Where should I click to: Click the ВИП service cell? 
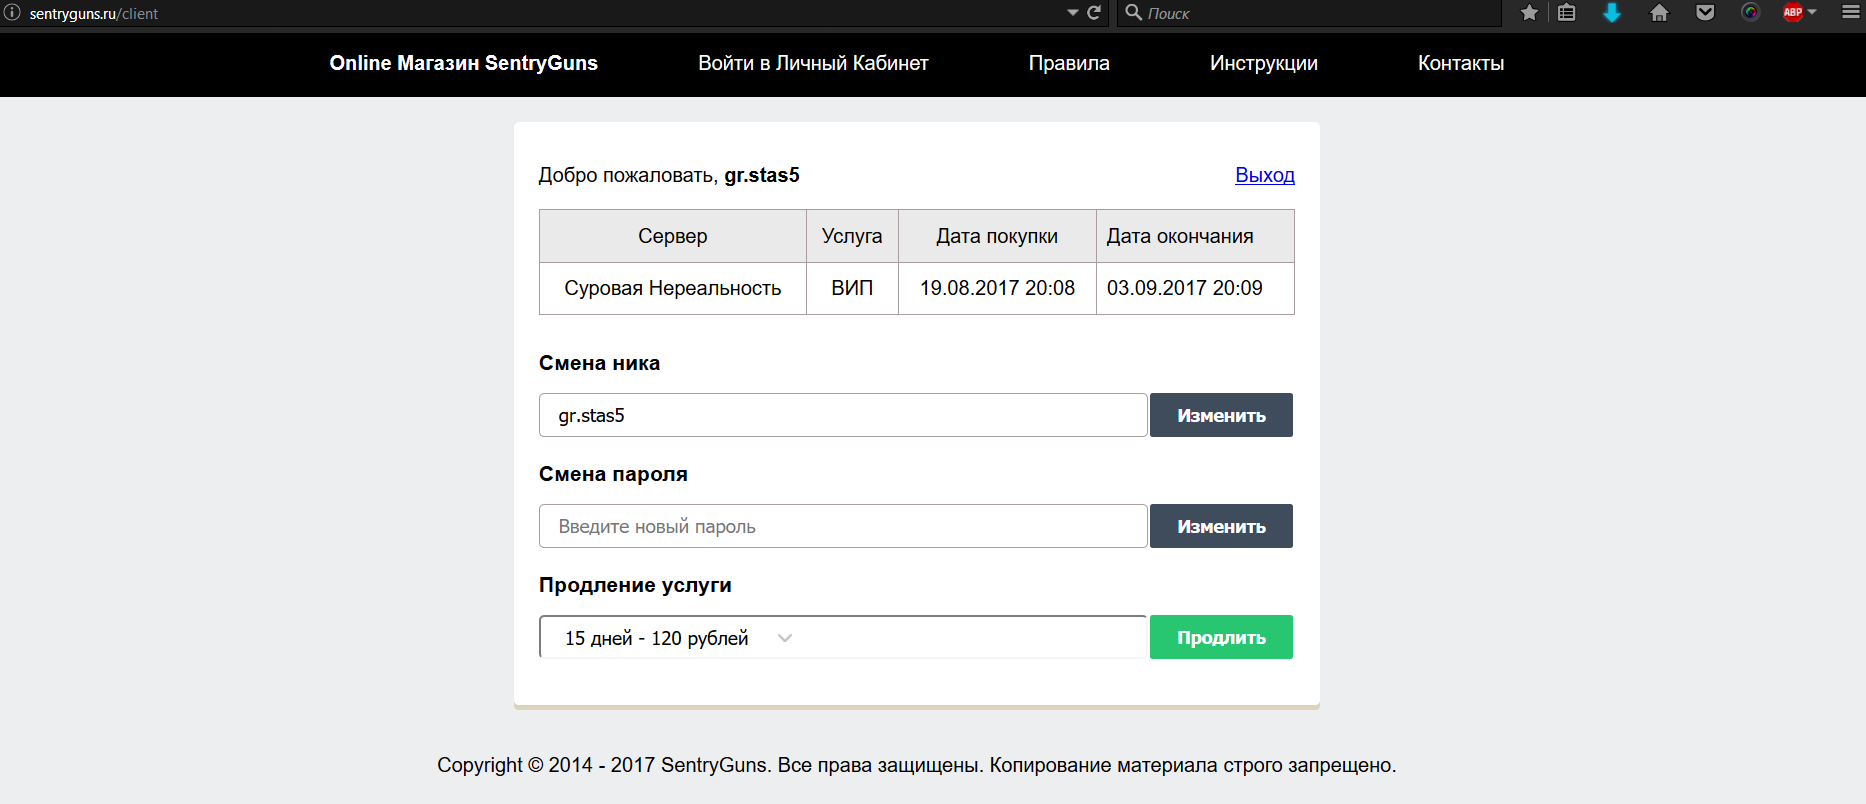(852, 288)
